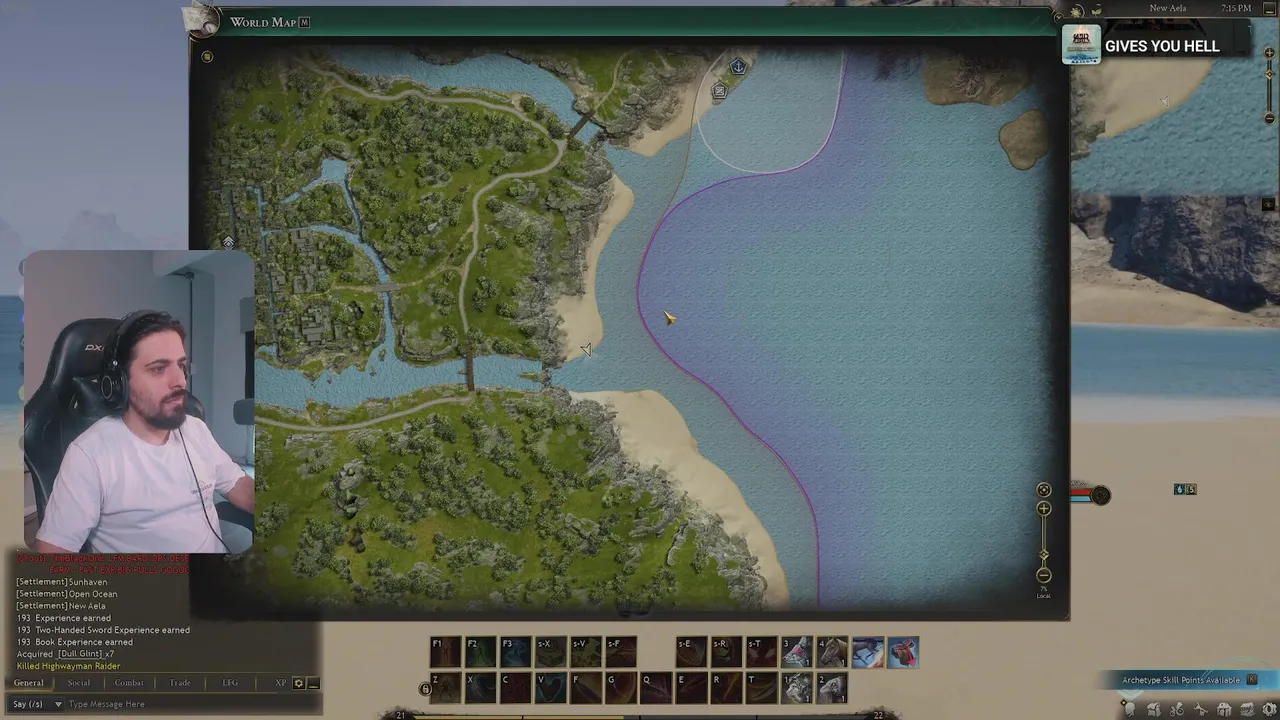This screenshot has width=1280, height=720.
Task: Click the [Settlement] New Aela chat line
Action: pyautogui.click(x=60, y=606)
